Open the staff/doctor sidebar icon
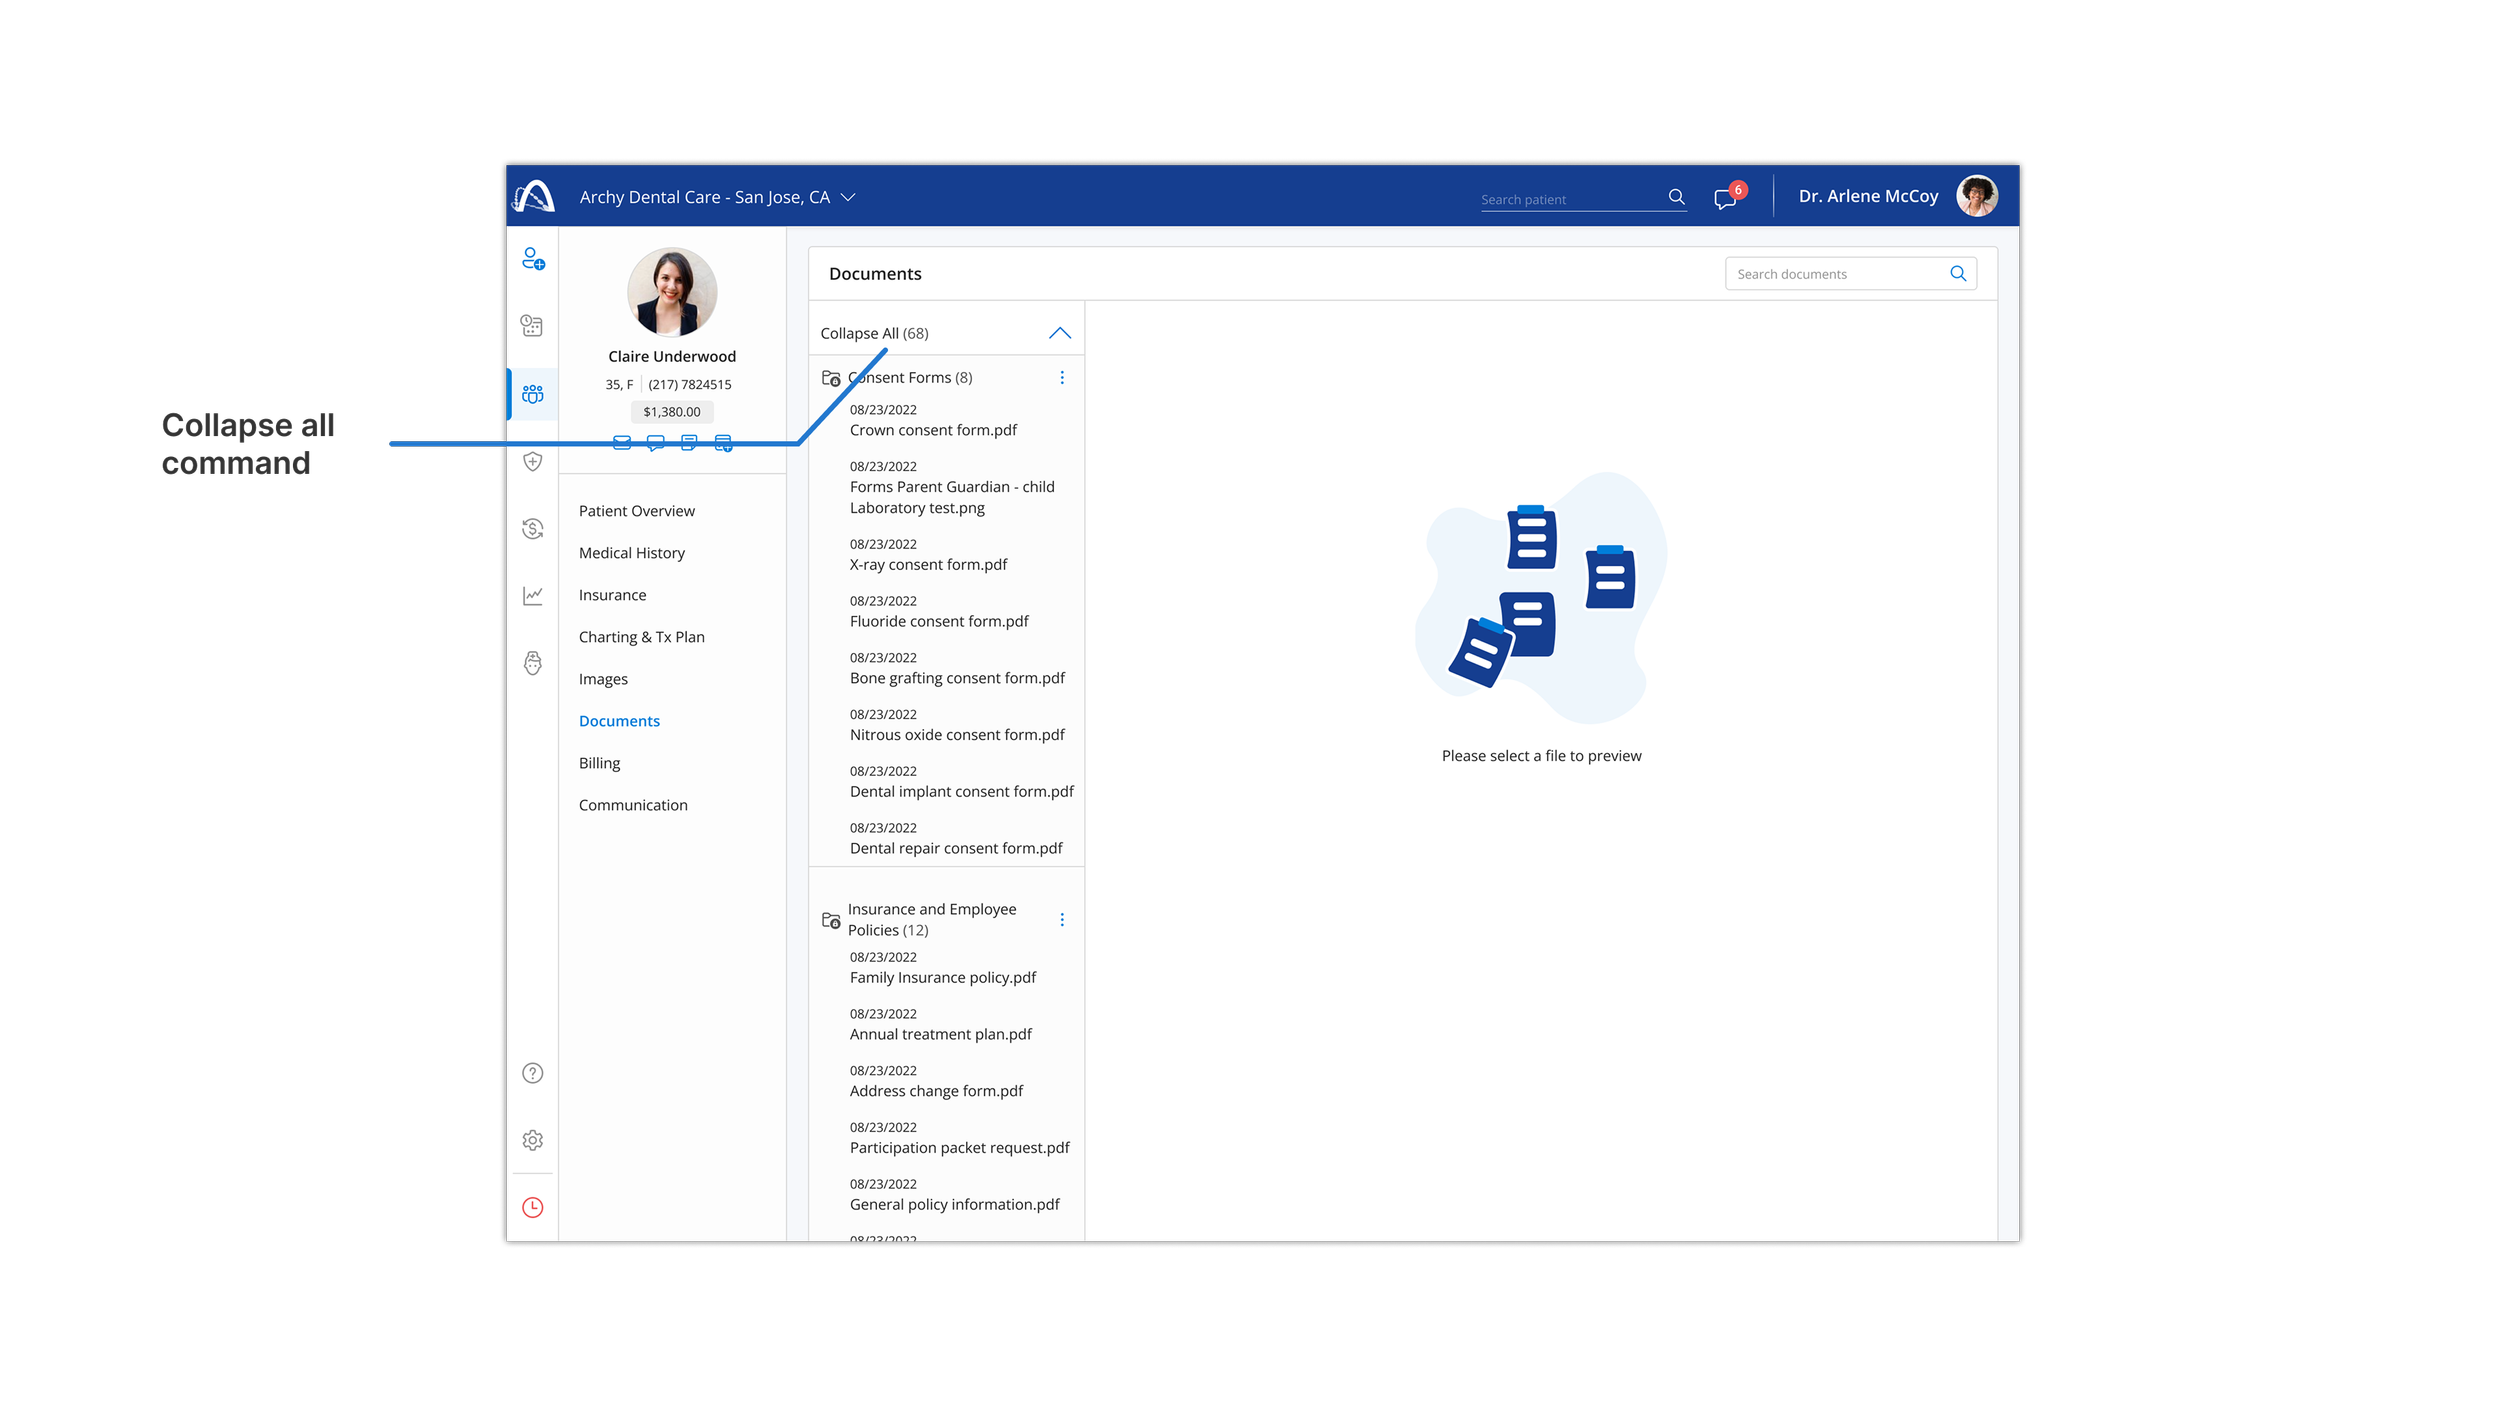 [x=533, y=663]
